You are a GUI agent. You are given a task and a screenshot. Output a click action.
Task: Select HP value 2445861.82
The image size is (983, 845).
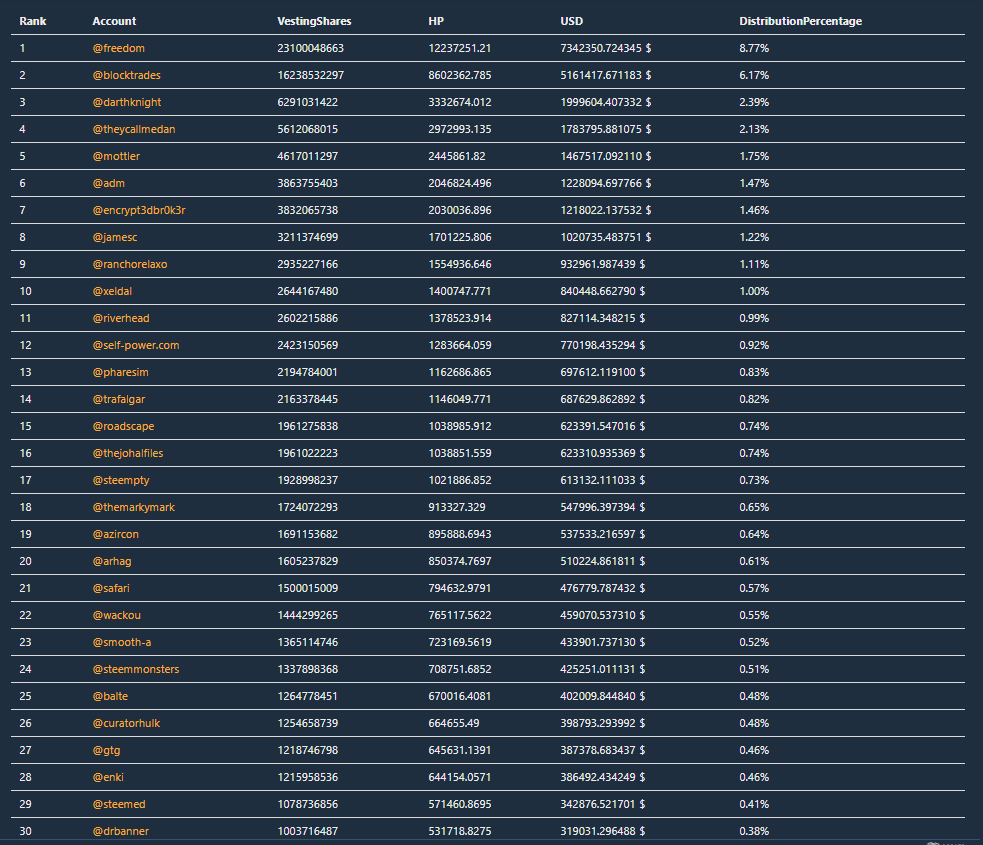pyautogui.click(x=457, y=156)
